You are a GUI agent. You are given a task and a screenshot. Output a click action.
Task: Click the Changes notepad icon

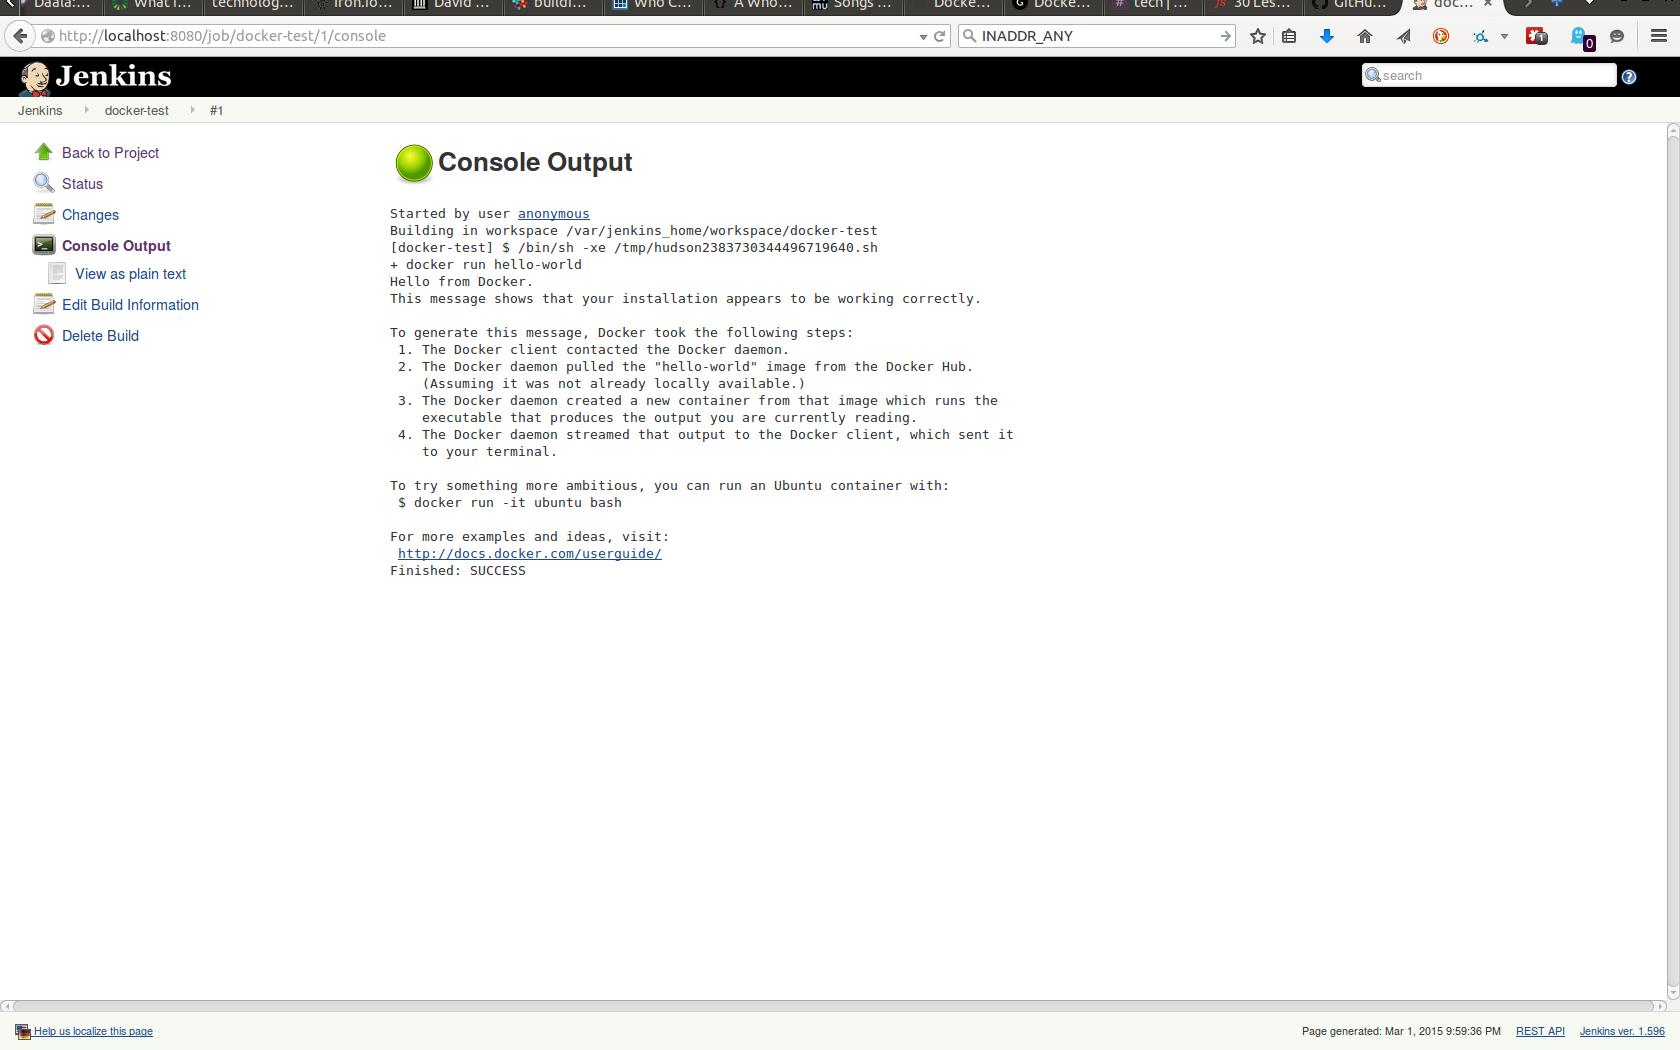click(43, 214)
